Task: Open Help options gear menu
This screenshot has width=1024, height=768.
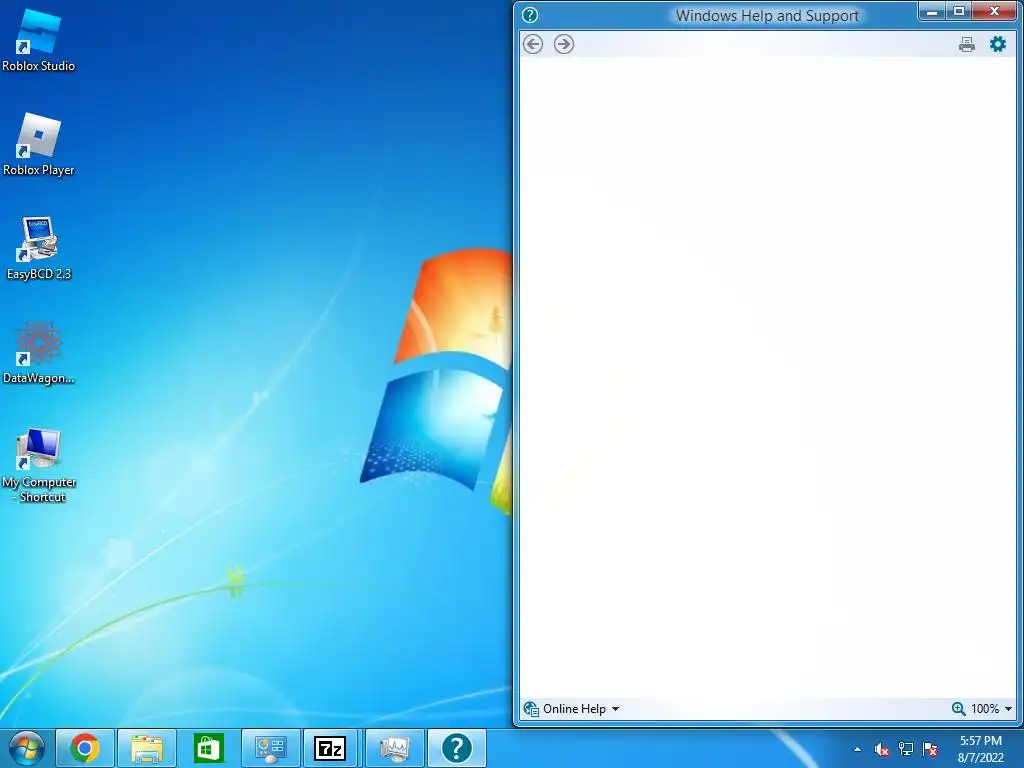Action: (x=998, y=44)
